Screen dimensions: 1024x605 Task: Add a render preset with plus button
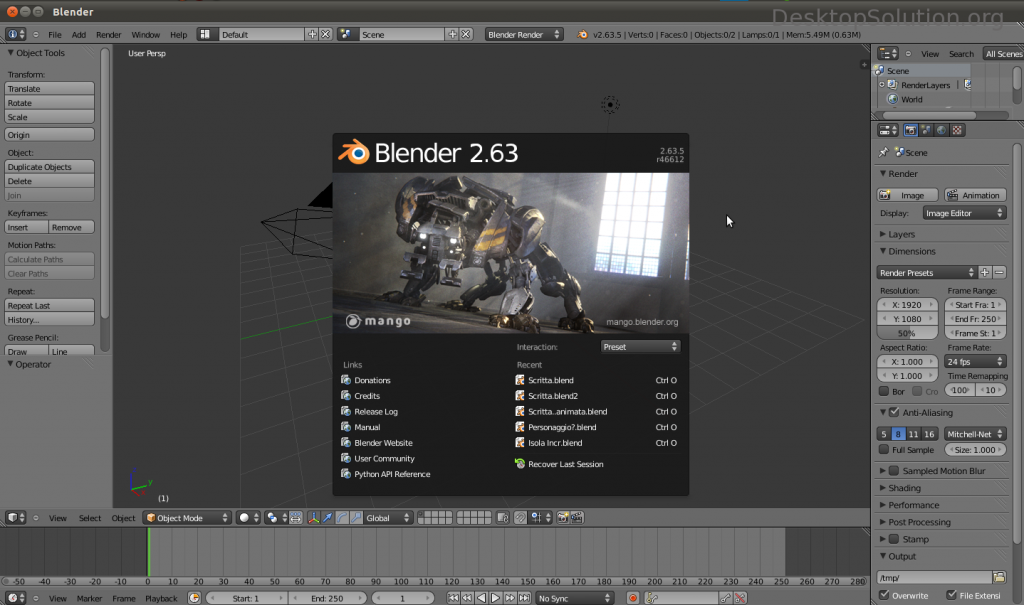[x=985, y=272]
